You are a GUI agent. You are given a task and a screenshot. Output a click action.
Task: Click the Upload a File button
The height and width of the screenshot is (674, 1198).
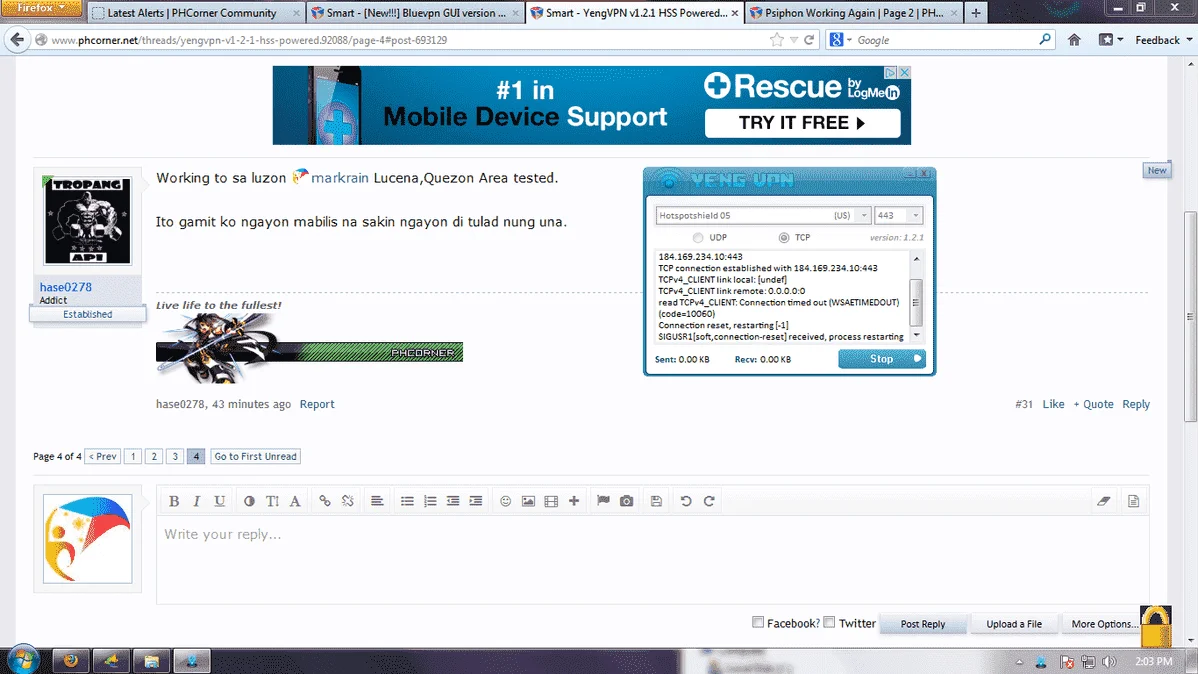[1014, 624]
